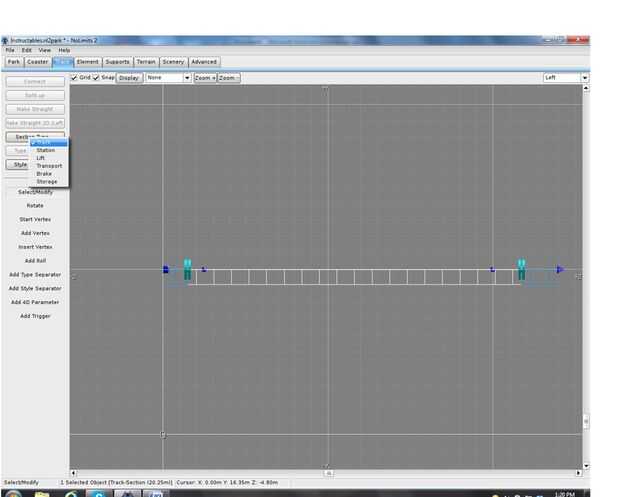Activate the Add Roll tool
Screen dimensions: 620x497
click(35, 261)
